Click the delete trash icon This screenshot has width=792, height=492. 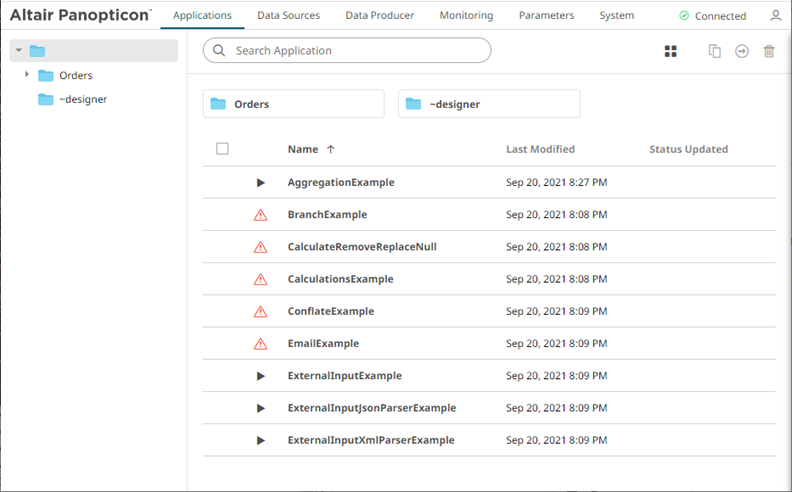coord(769,51)
